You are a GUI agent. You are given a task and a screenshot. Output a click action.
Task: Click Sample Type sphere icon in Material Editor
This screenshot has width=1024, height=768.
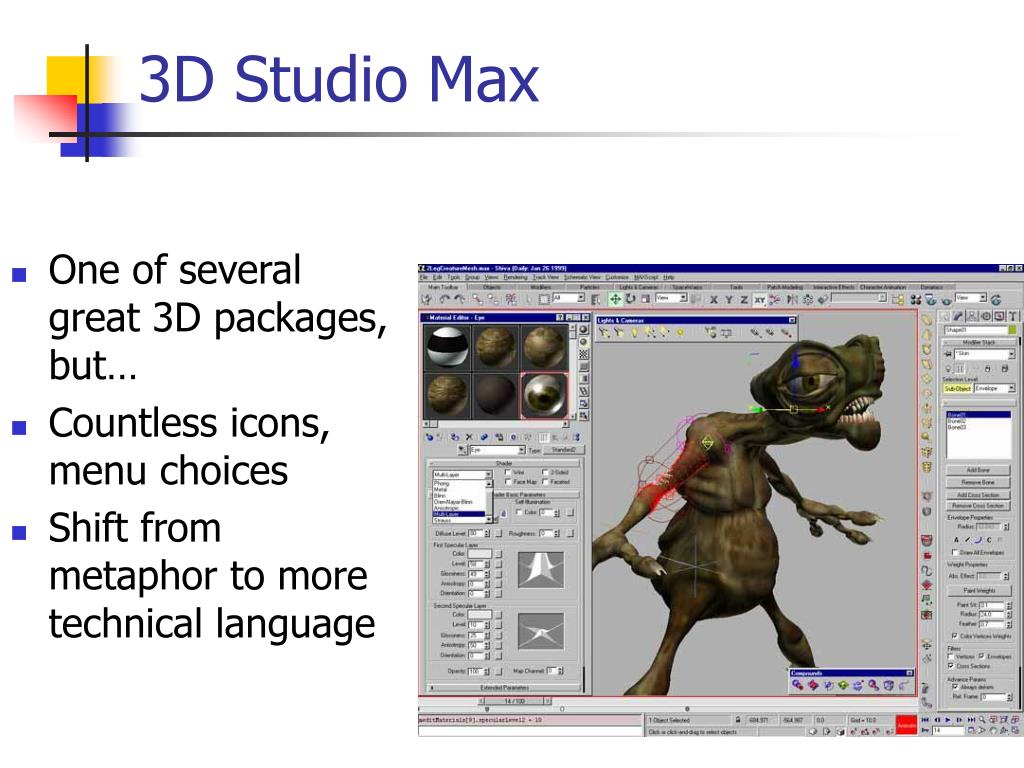click(x=583, y=330)
